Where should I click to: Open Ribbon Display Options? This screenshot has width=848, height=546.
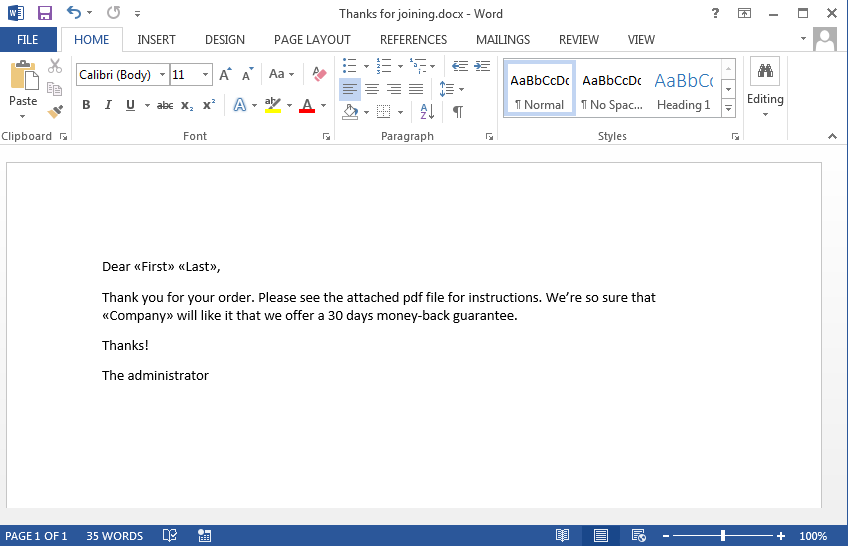tap(744, 14)
